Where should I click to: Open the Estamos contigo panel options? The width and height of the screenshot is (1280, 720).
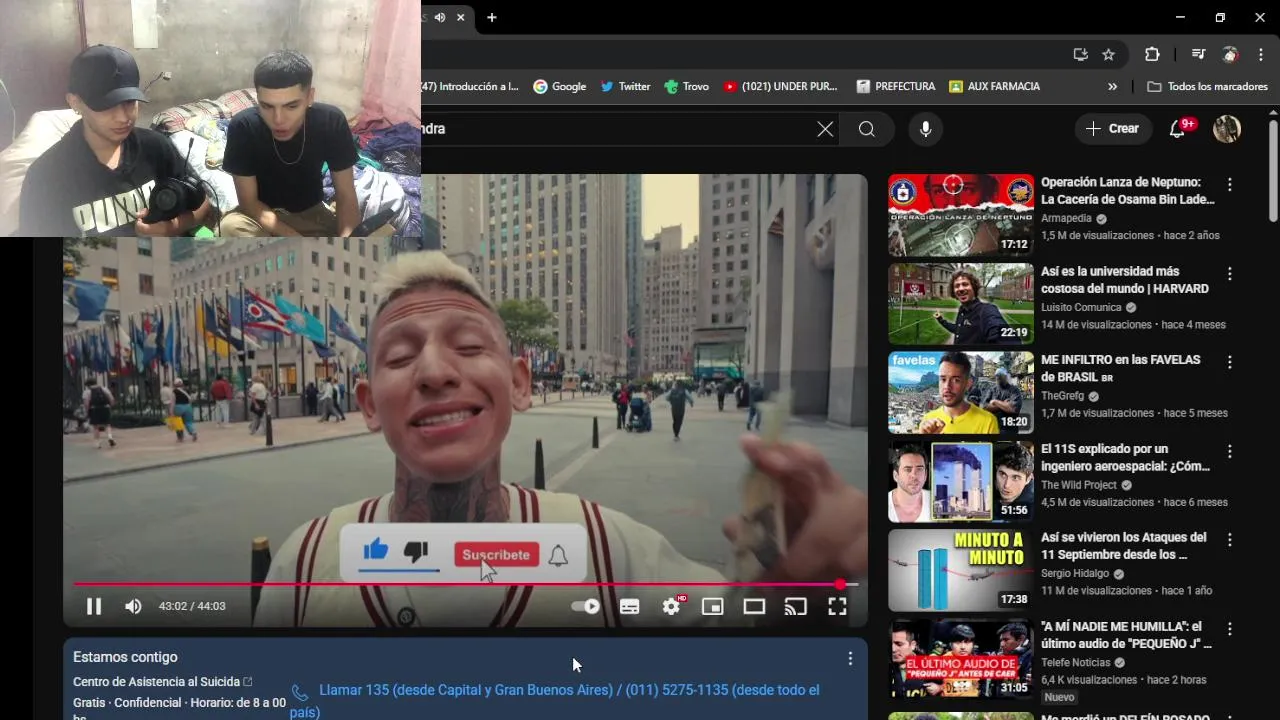coord(850,659)
